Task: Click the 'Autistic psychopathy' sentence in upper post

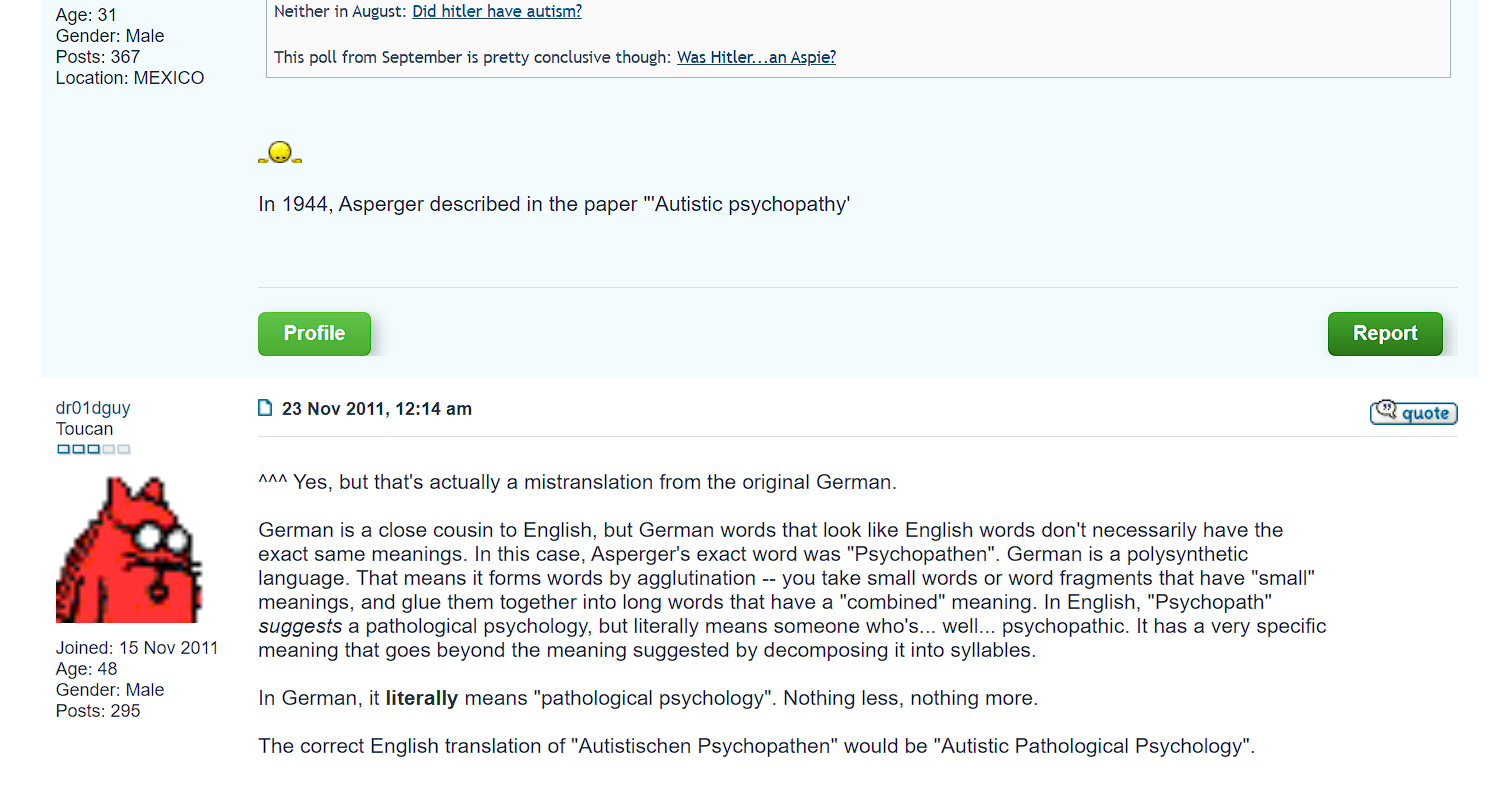Action: (554, 205)
